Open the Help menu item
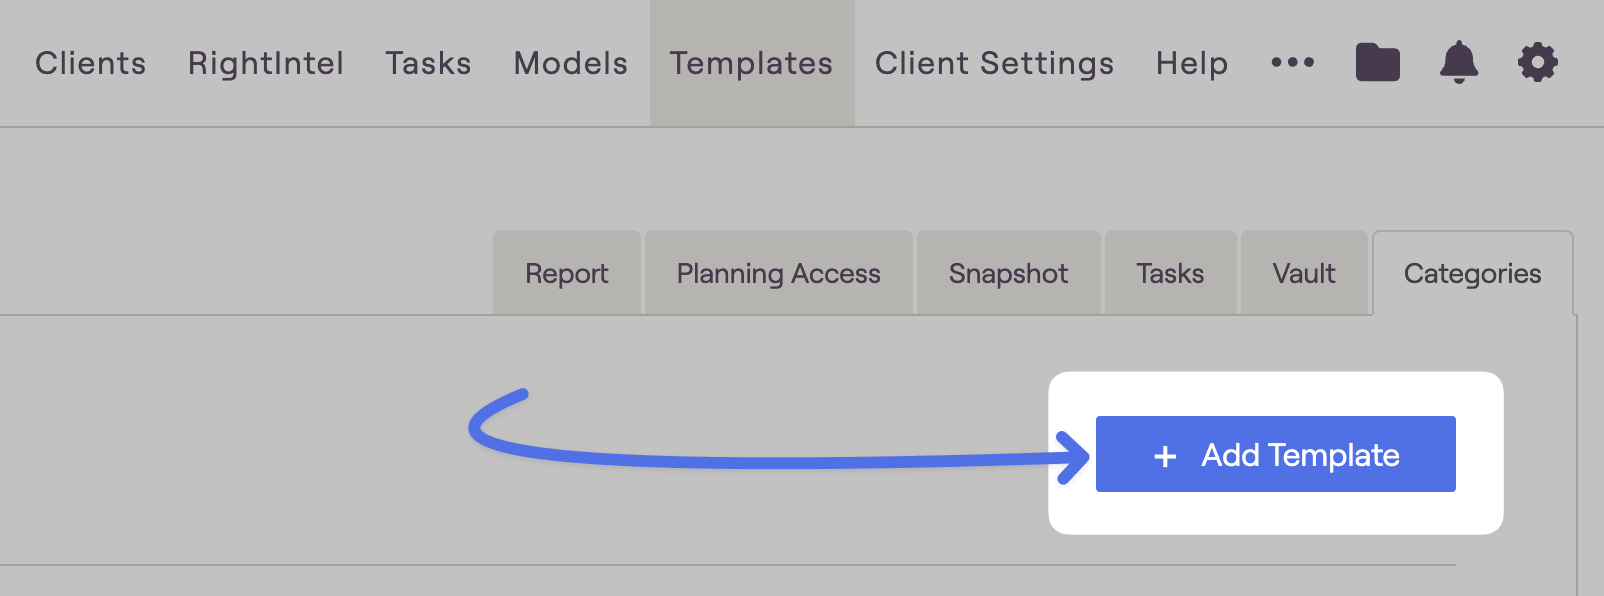 point(1192,63)
